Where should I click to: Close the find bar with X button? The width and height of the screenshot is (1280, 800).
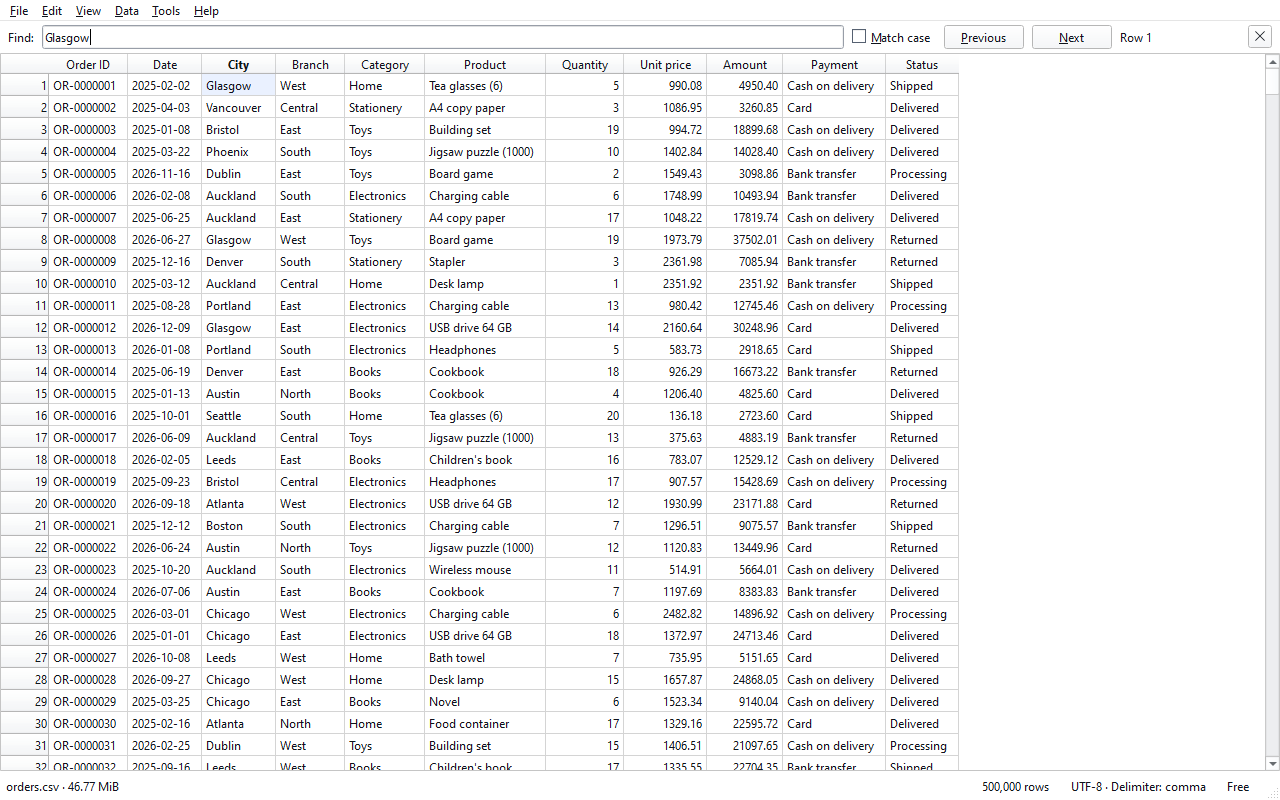[x=1260, y=37]
